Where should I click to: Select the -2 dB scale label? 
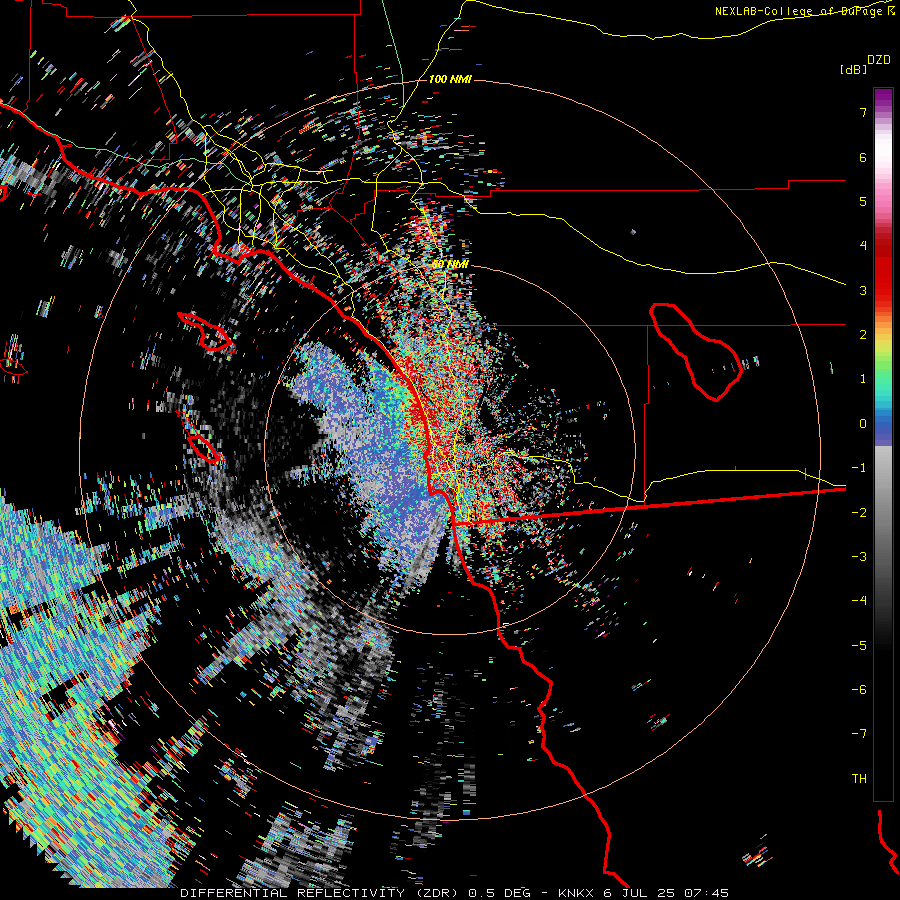tap(859, 513)
